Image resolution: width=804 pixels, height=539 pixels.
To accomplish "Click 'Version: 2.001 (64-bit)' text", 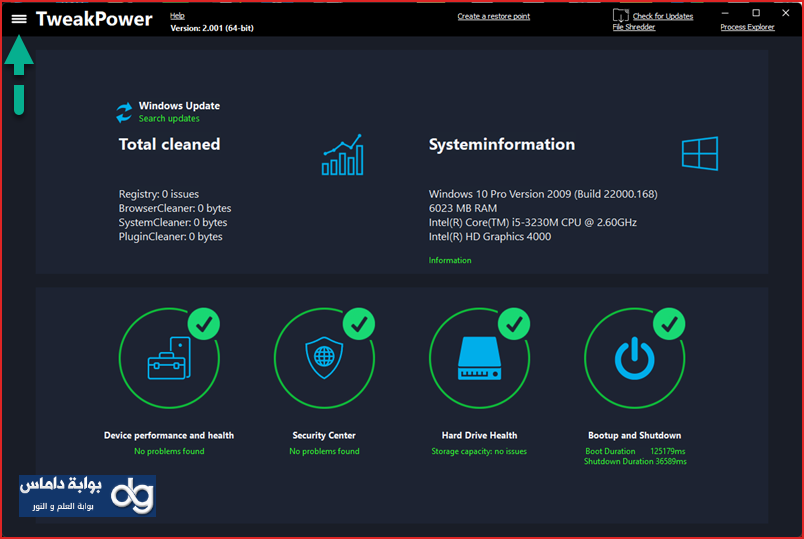I will point(212,28).
